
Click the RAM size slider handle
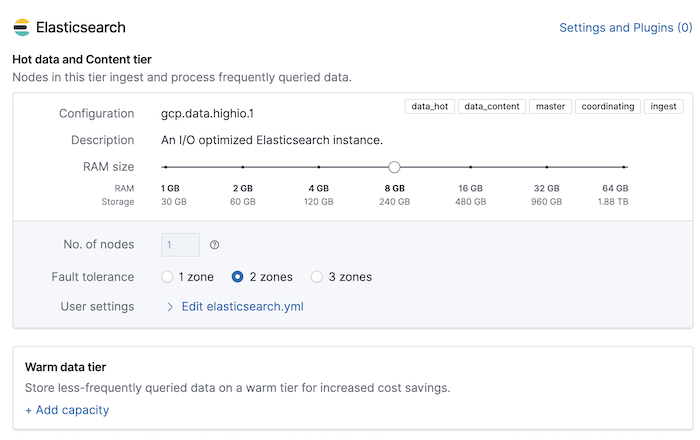[394, 167]
